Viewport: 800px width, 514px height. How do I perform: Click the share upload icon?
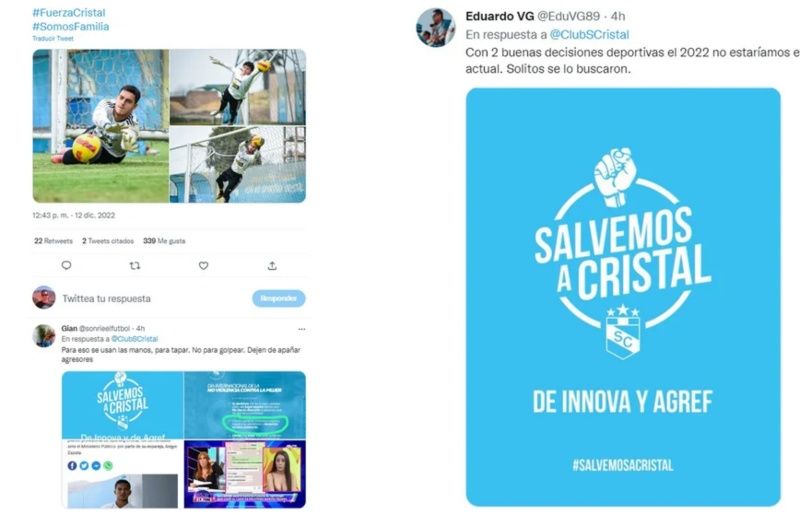point(272,265)
